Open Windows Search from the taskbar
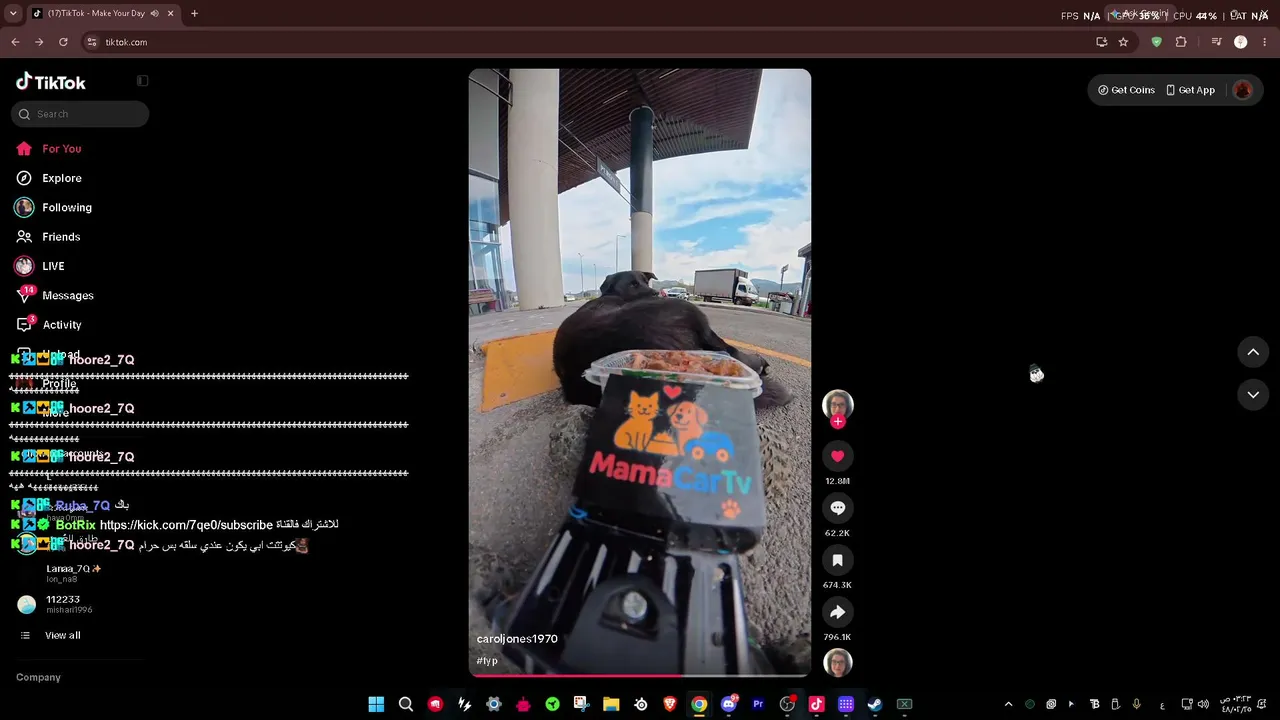Viewport: 1280px width, 720px height. pos(406,704)
